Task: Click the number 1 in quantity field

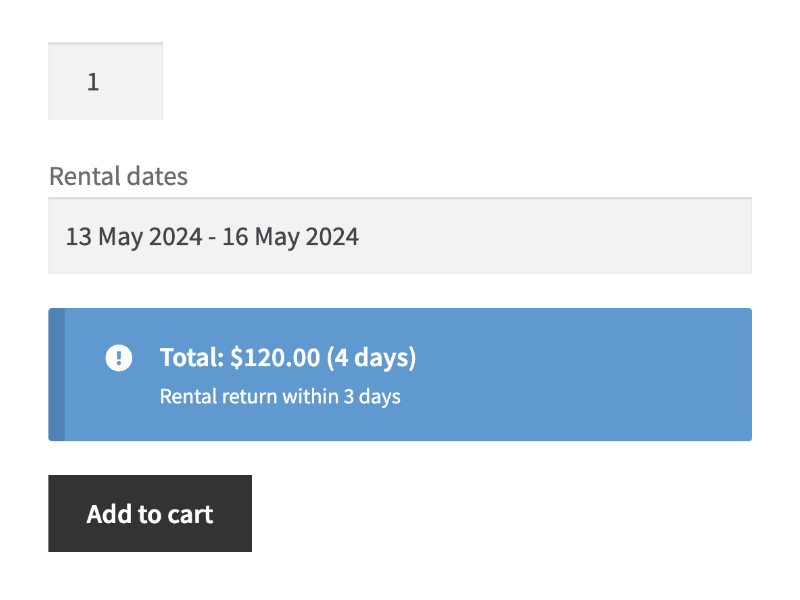Action: coord(93,82)
